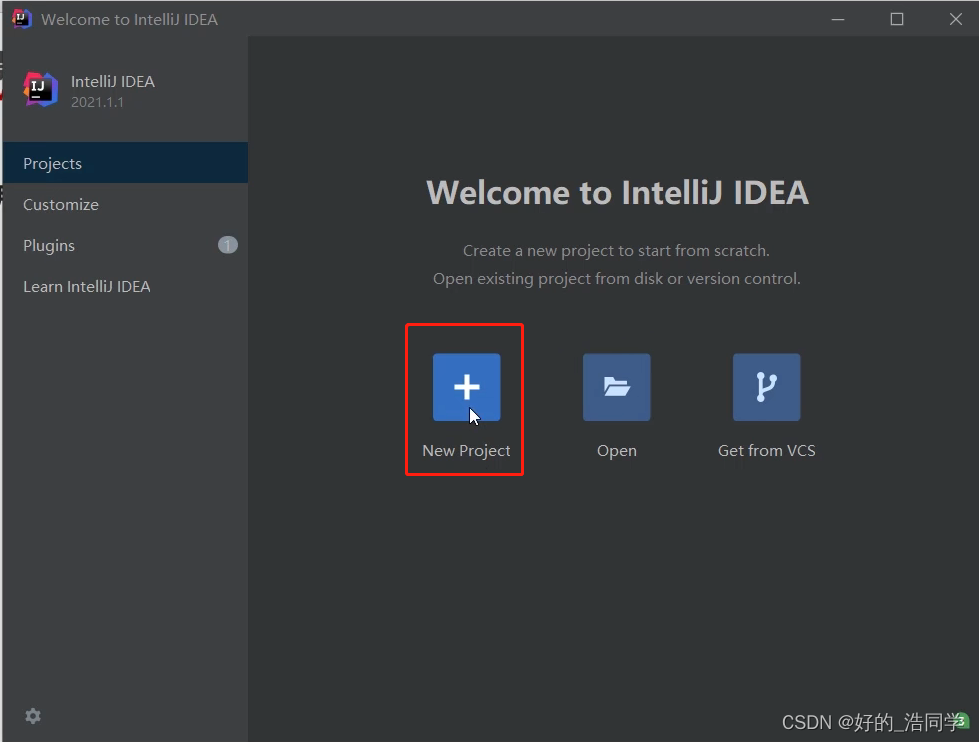Screen dimensions: 979x742
Task: Go to Learn IntelliJ IDEA
Action: pos(125,287)
